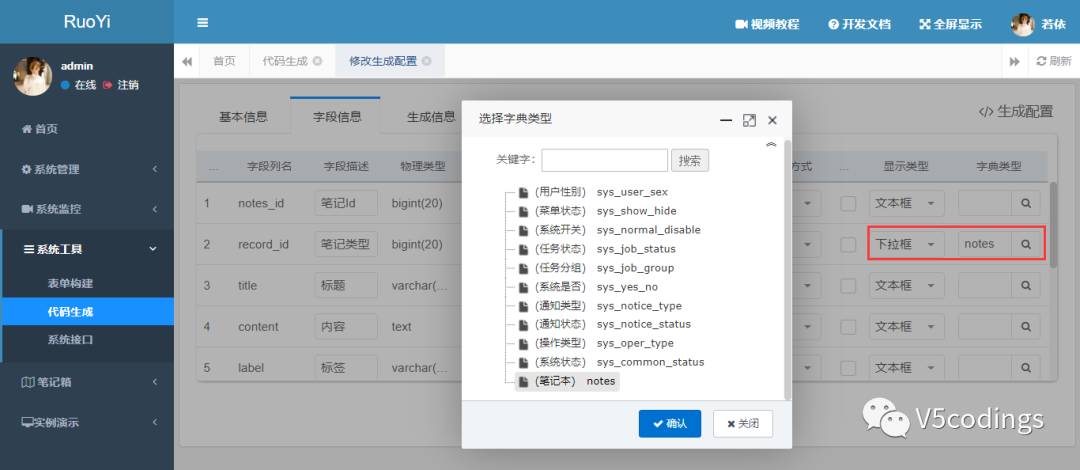Collapse the dialog search area arrow
Screen dimensions: 1080x470
coord(771,145)
